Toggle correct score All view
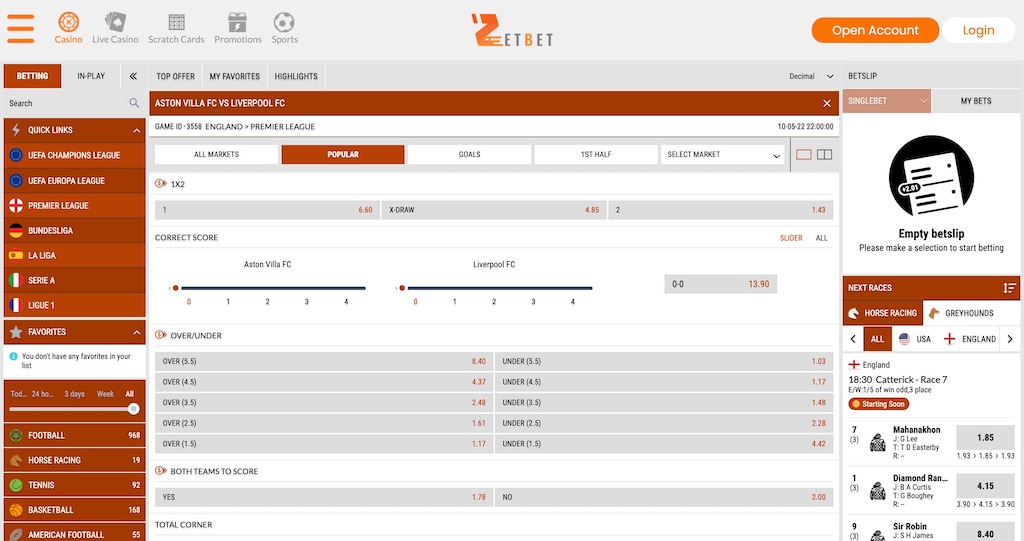 [x=822, y=238]
